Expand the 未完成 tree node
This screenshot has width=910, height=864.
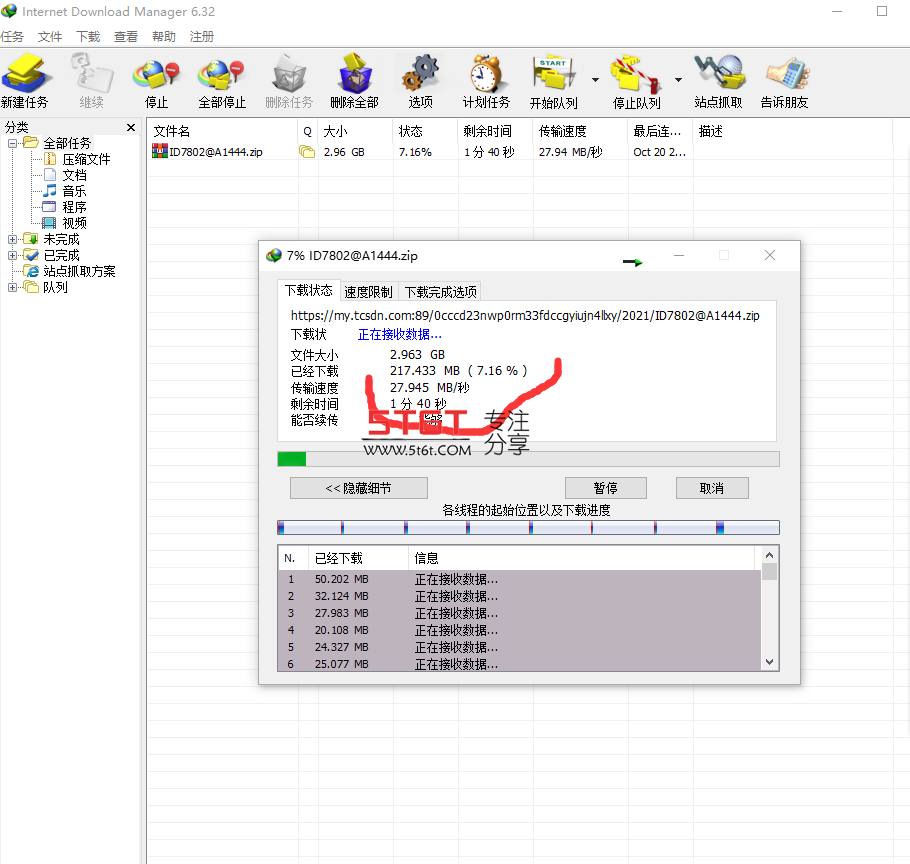[x=12, y=239]
